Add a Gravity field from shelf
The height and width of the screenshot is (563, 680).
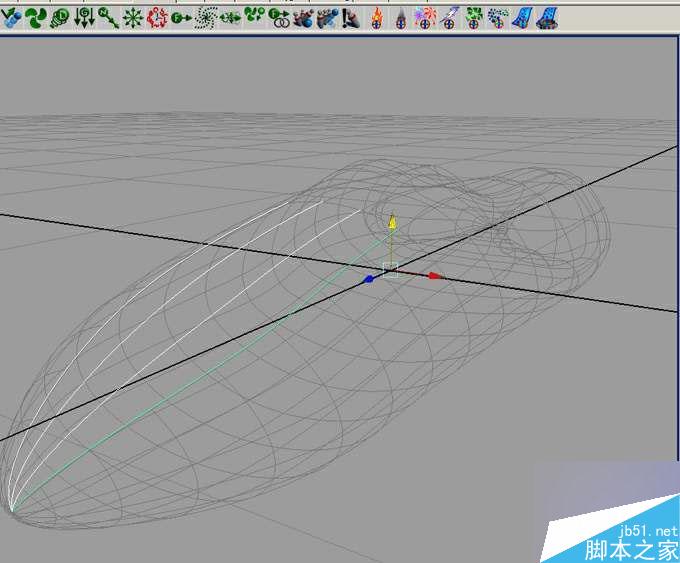point(84,18)
